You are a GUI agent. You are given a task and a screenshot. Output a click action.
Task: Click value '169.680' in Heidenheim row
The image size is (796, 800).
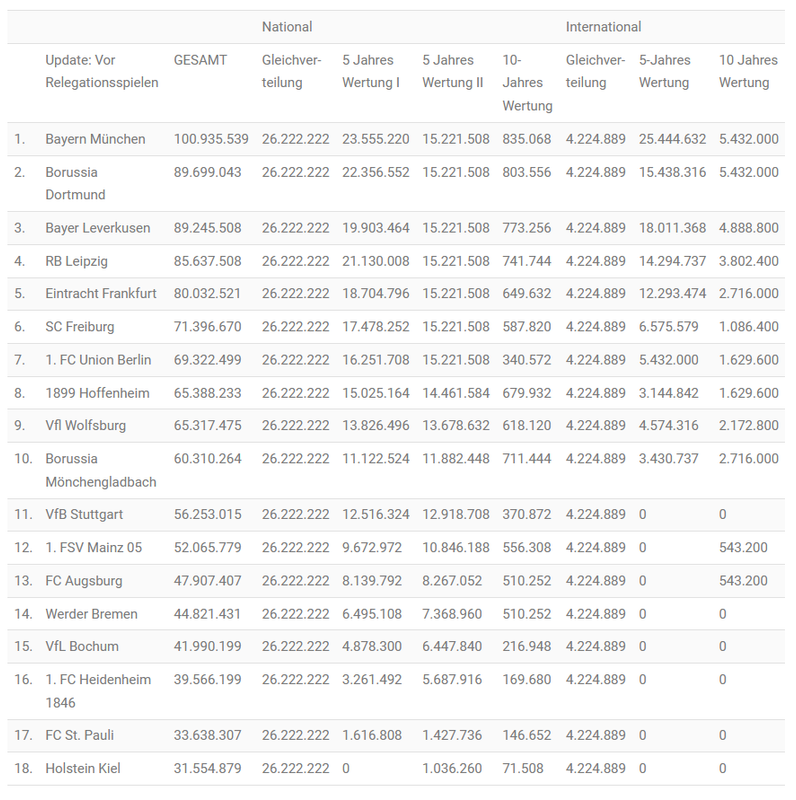pos(527,680)
